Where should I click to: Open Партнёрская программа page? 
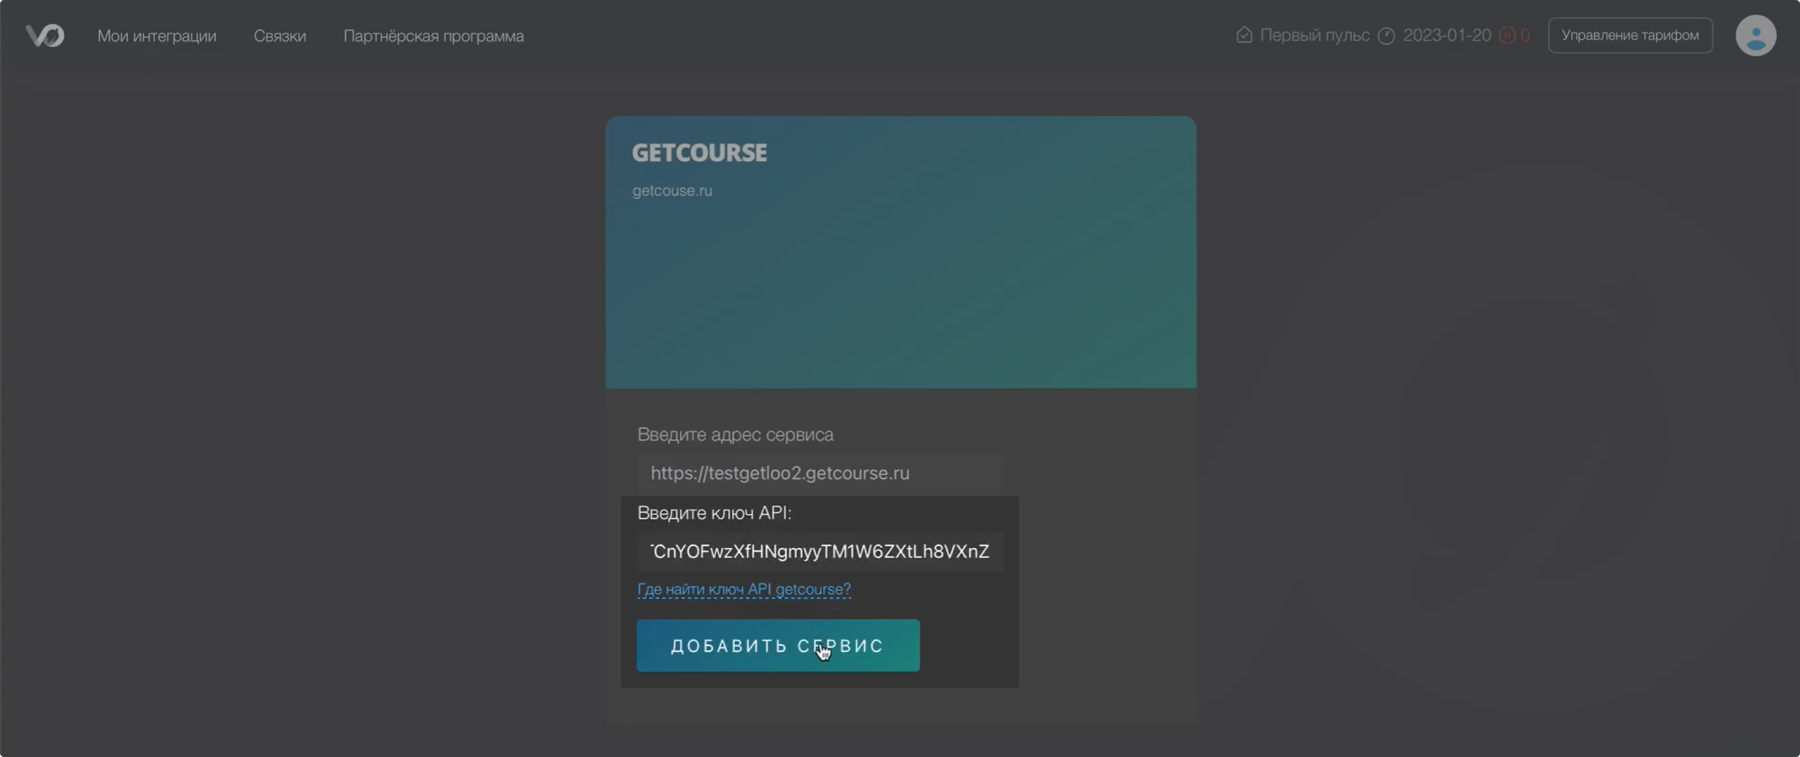434,36
